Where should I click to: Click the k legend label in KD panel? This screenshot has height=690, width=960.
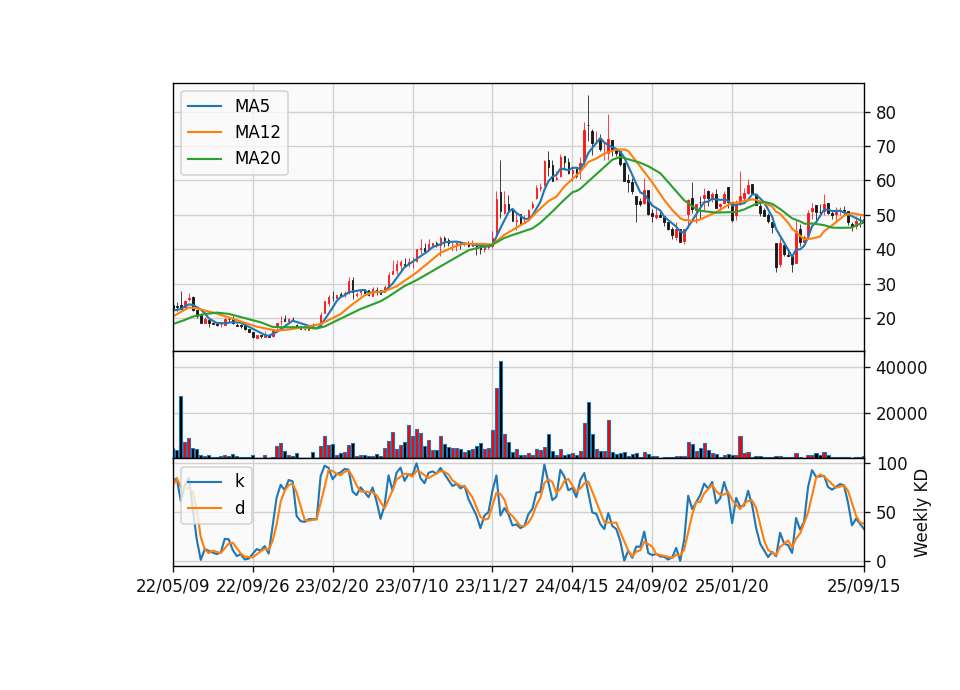[x=239, y=481]
